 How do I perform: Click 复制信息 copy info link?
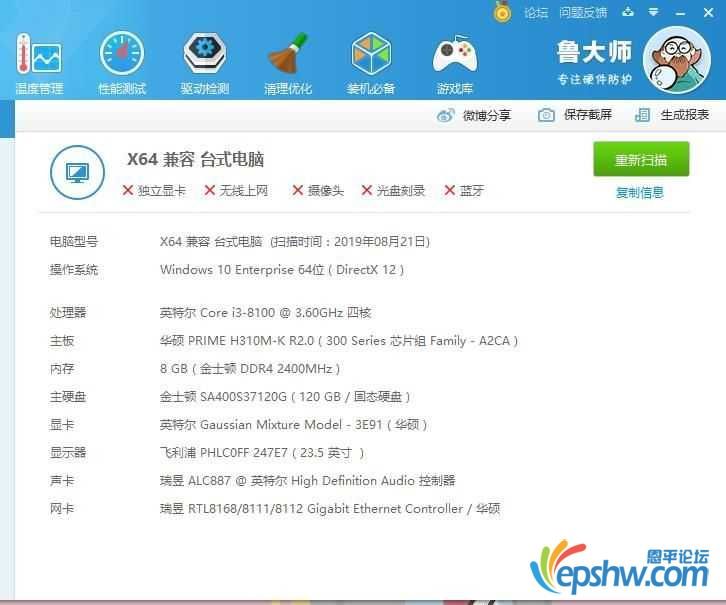click(639, 193)
